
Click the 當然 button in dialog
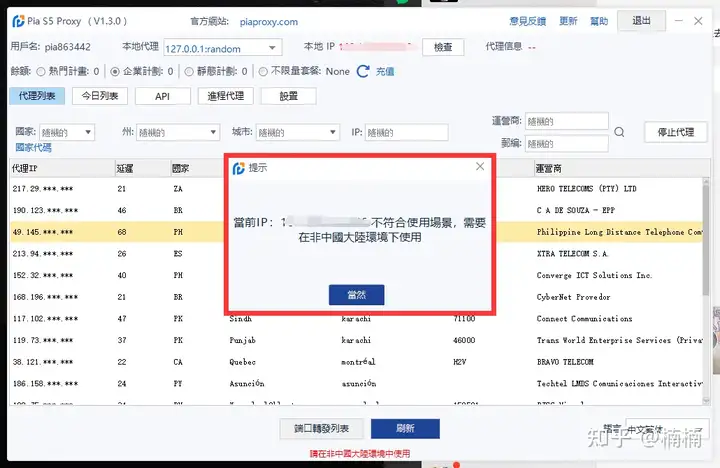pos(356,295)
